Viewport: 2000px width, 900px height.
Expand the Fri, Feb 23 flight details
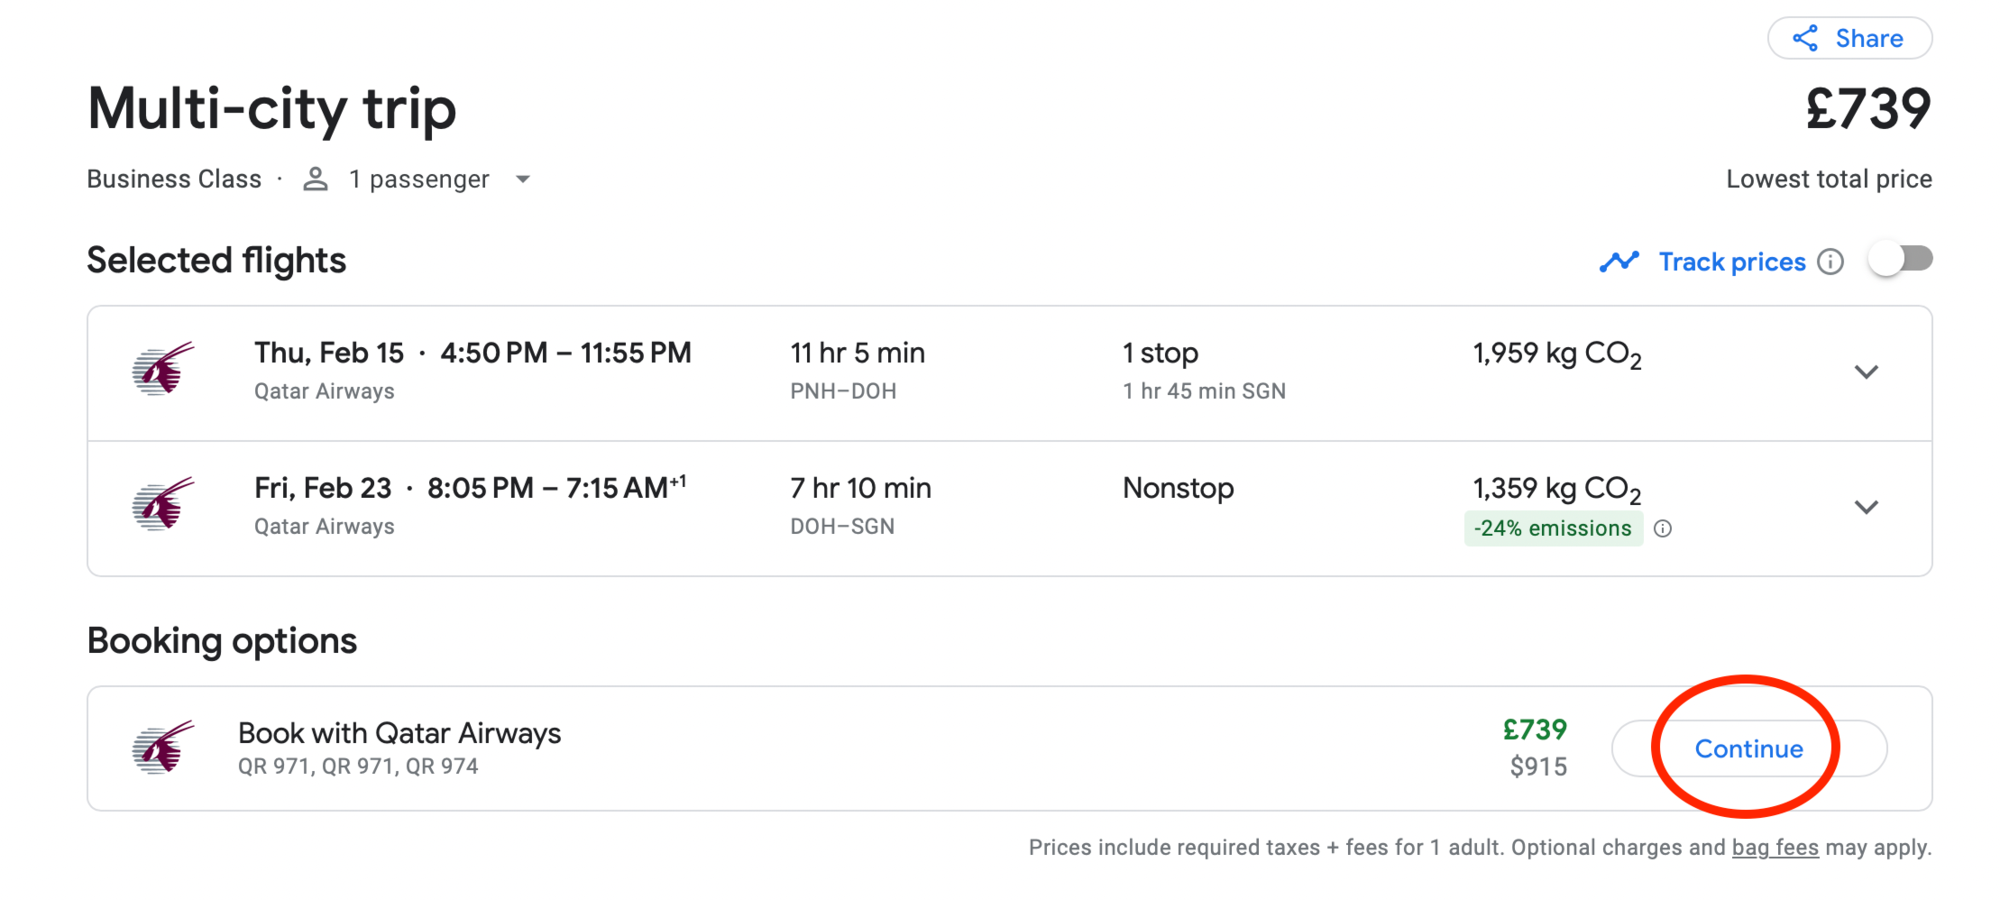pyautogui.click(x=1866, y=507)
